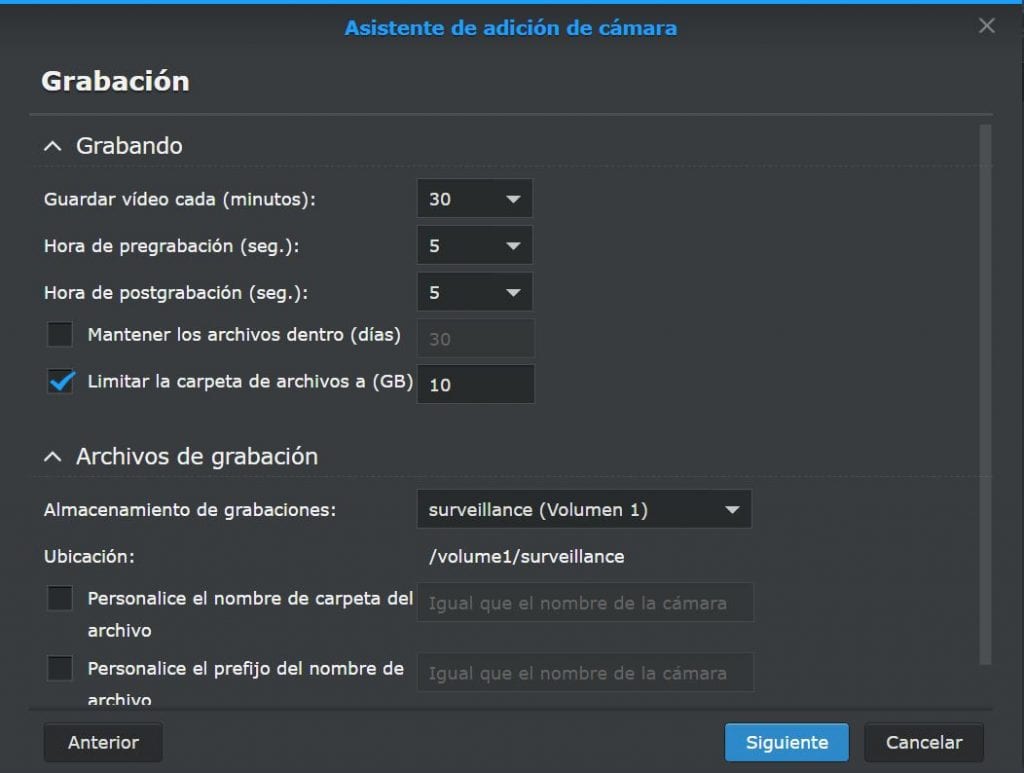This screenshot has height=773, width=1024.
Task: Open the recordings storage volume selector
Action: pyautogui.click(x=585, y=509)
